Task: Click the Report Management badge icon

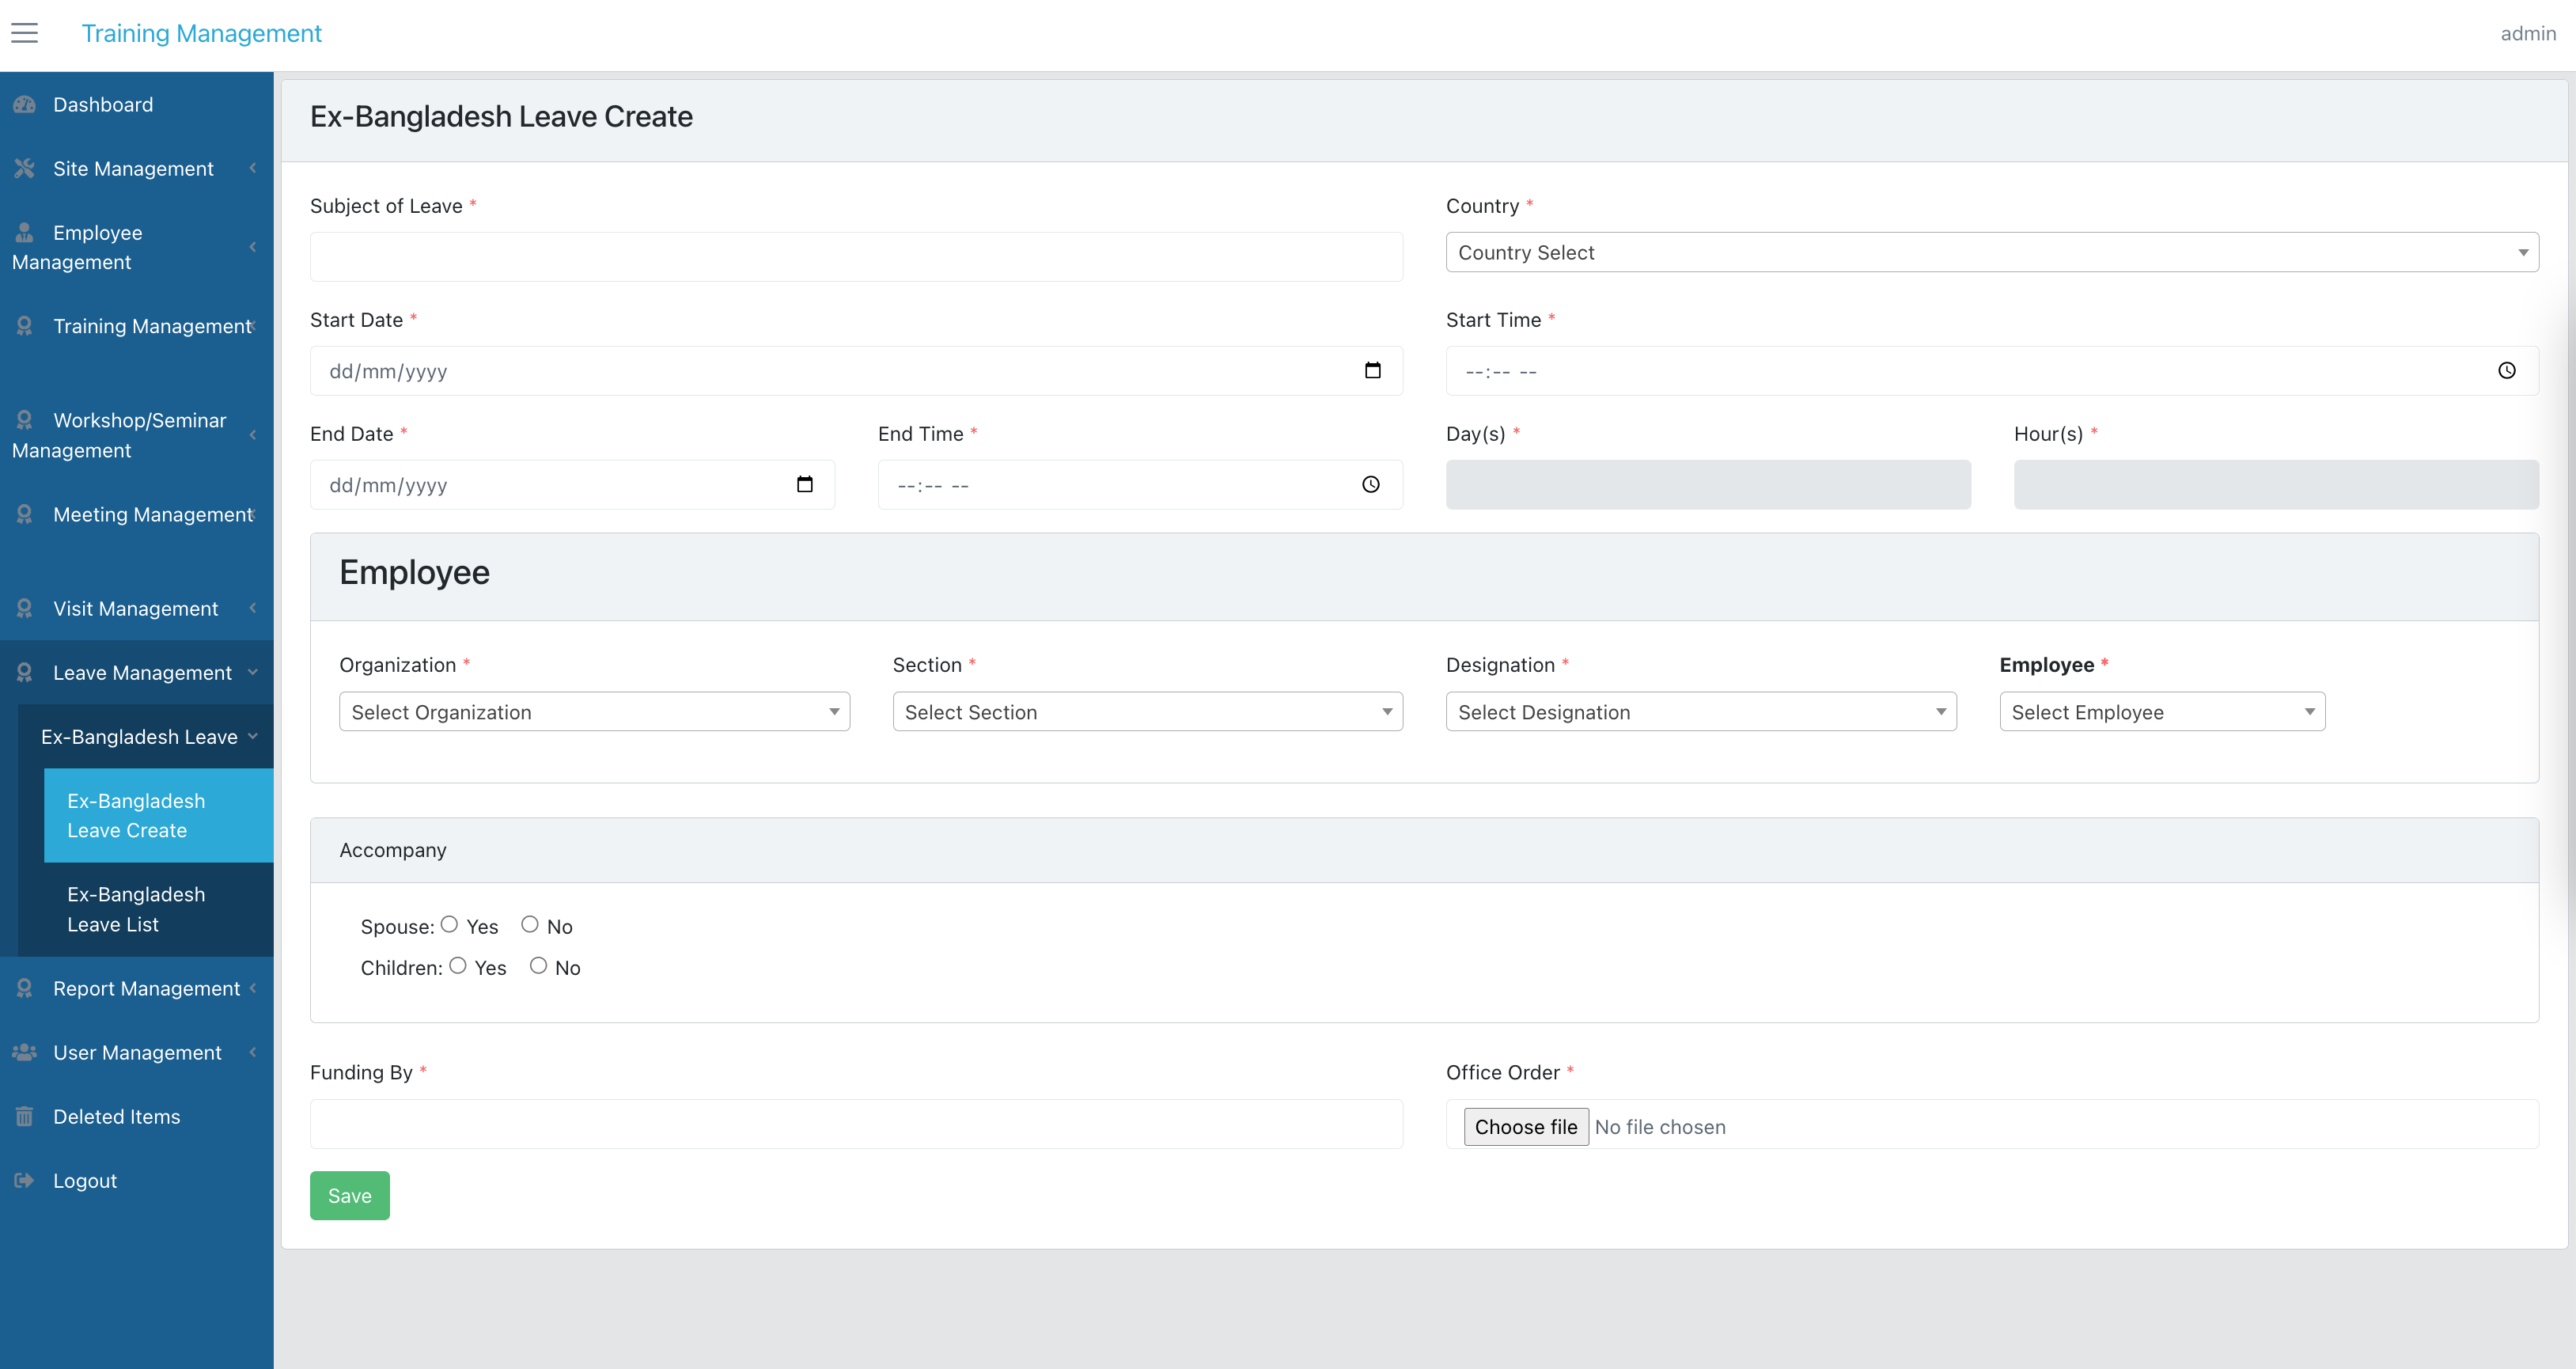Action: tap(24, 988)
